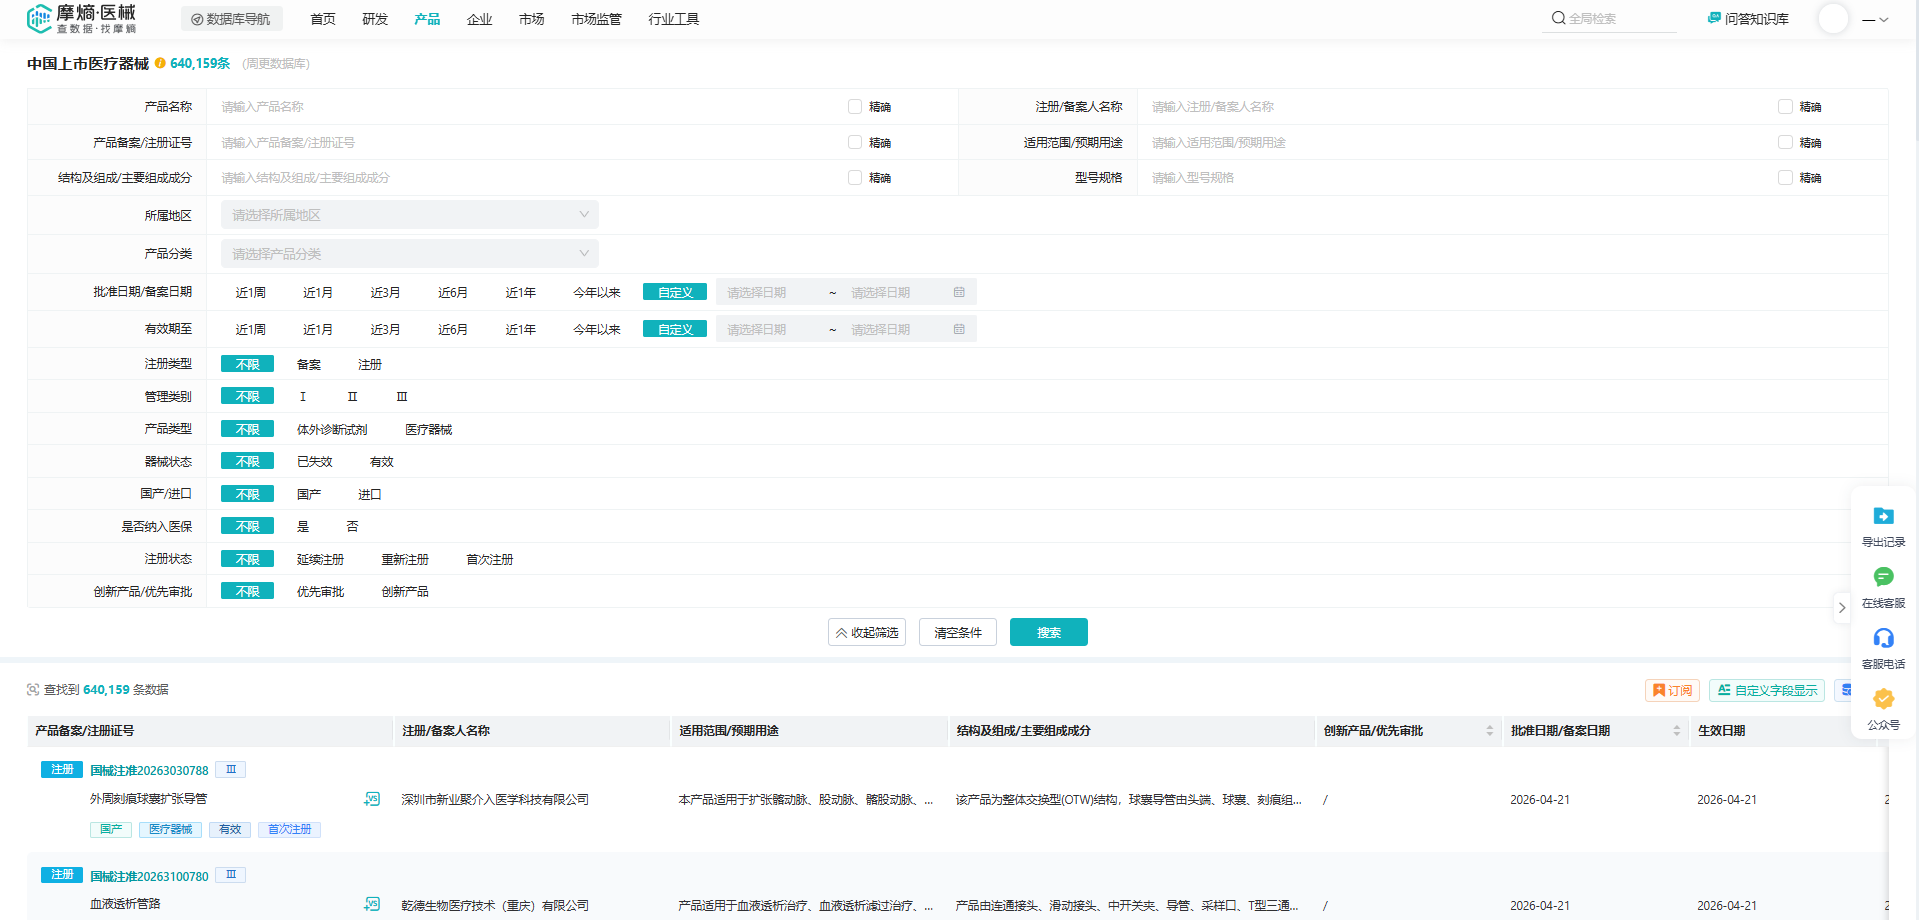Open 自定义字段显示 settings
The width and height of the screenshot is (1919, 920).
[1767, 690]
